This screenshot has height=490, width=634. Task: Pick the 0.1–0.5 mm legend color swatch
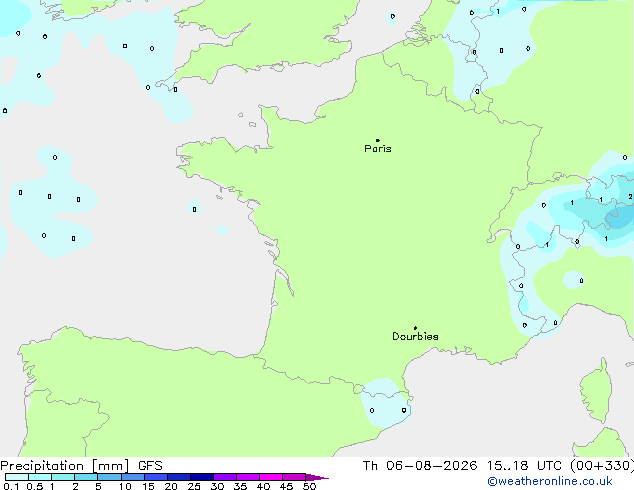pyautogui.click(x=17, y=477)
